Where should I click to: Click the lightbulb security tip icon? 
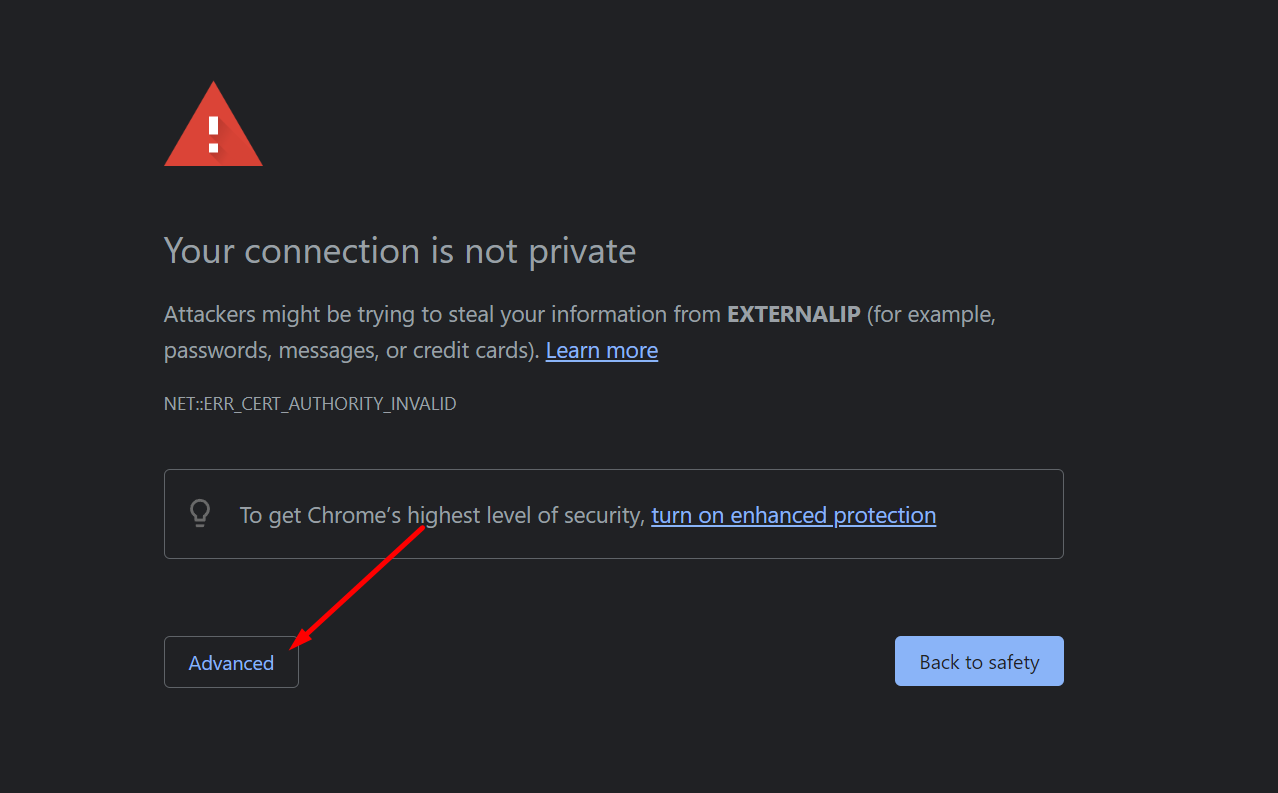point(200,514)
